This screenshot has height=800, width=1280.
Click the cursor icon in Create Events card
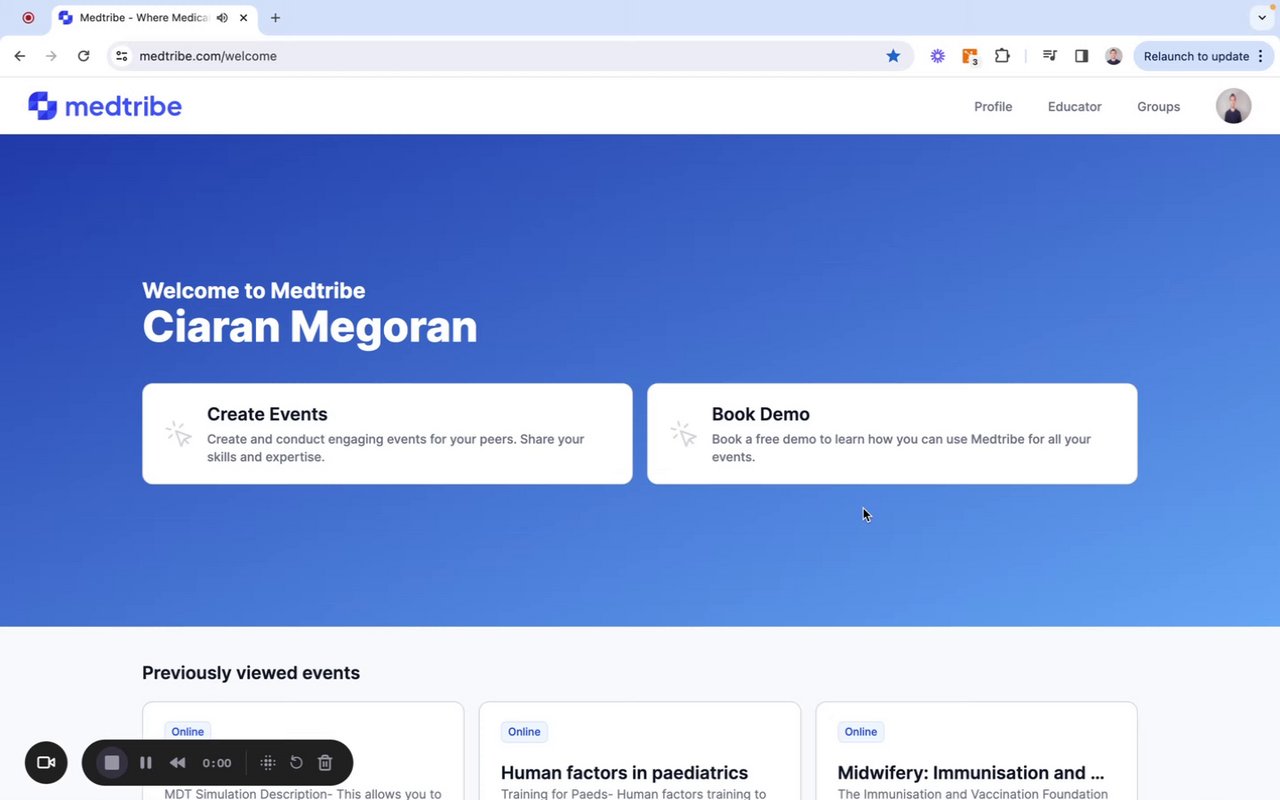pyautogui.click(x=178, y=433)
